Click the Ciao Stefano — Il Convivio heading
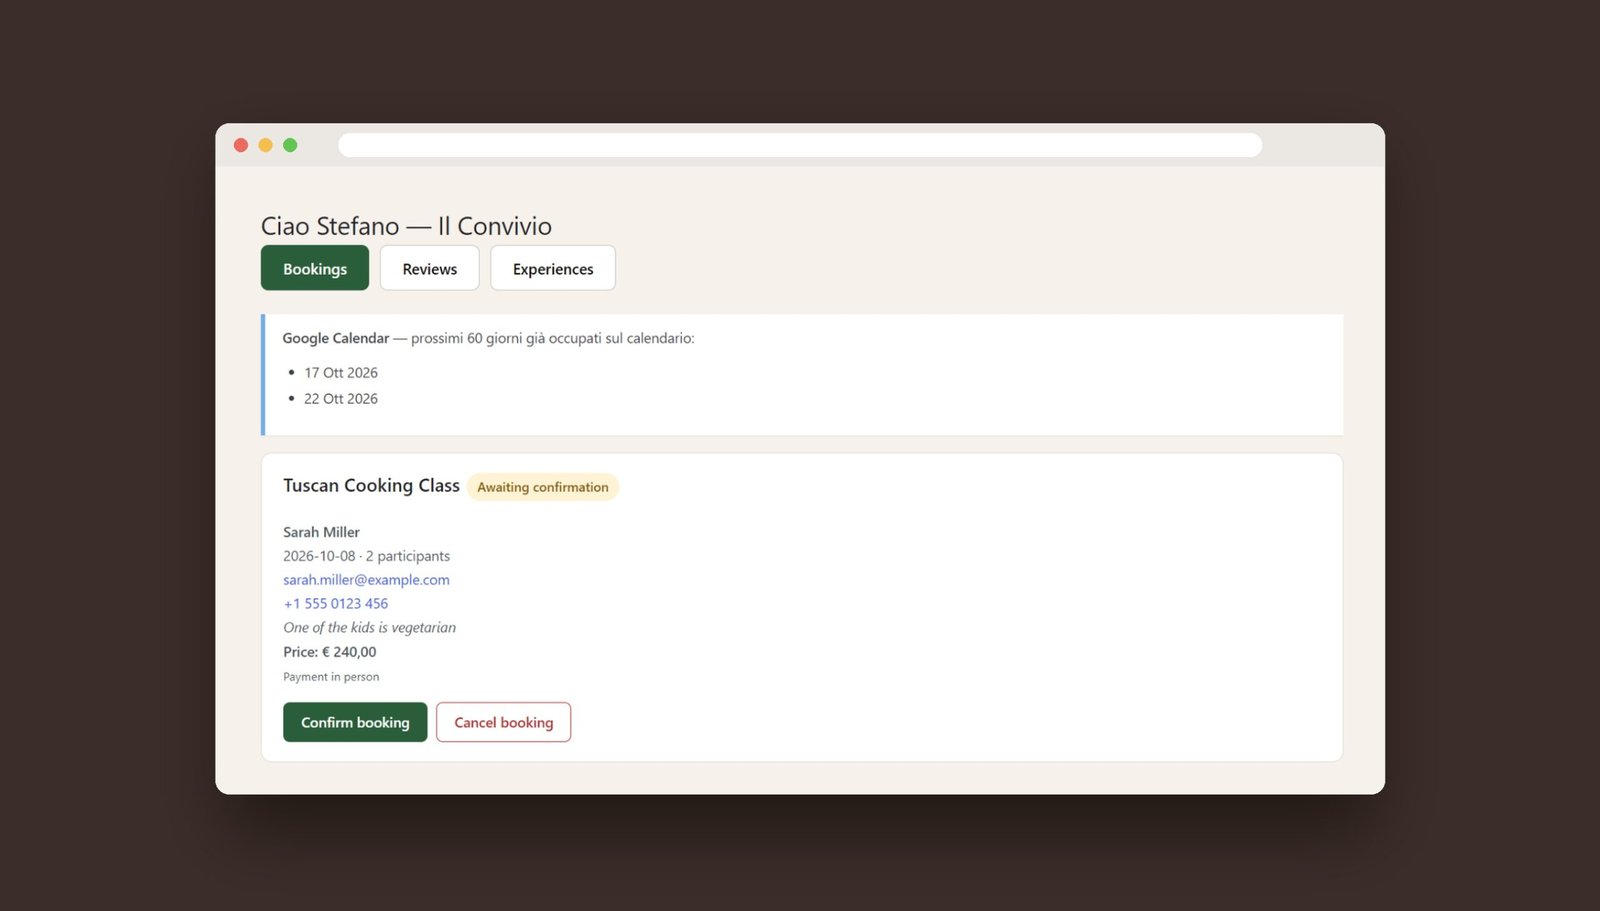Viewport: 1600px width, 911px height. (406, 226)
